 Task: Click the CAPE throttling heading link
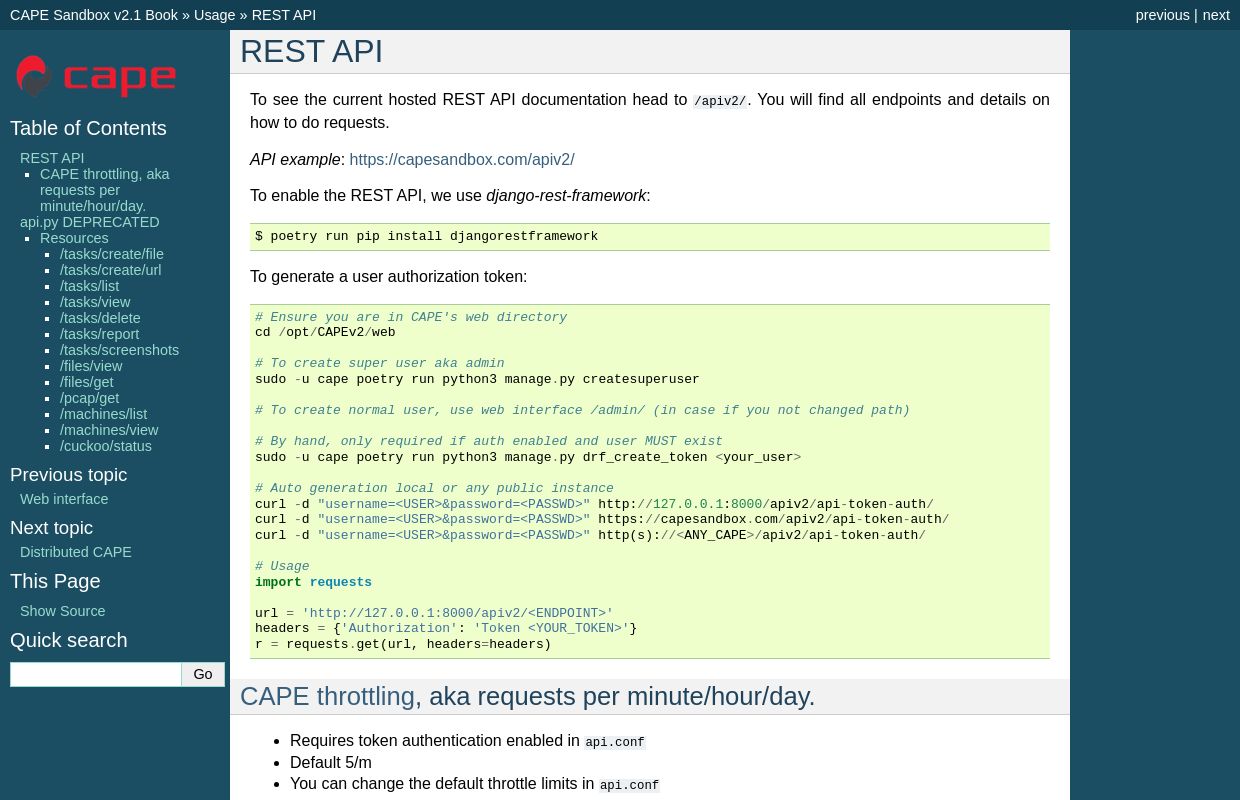(327, 696)
